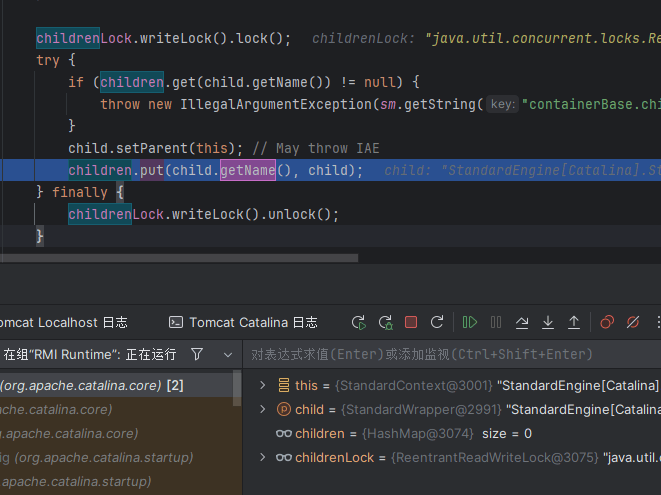Click the Step Out icon

[x=574, y=322]
